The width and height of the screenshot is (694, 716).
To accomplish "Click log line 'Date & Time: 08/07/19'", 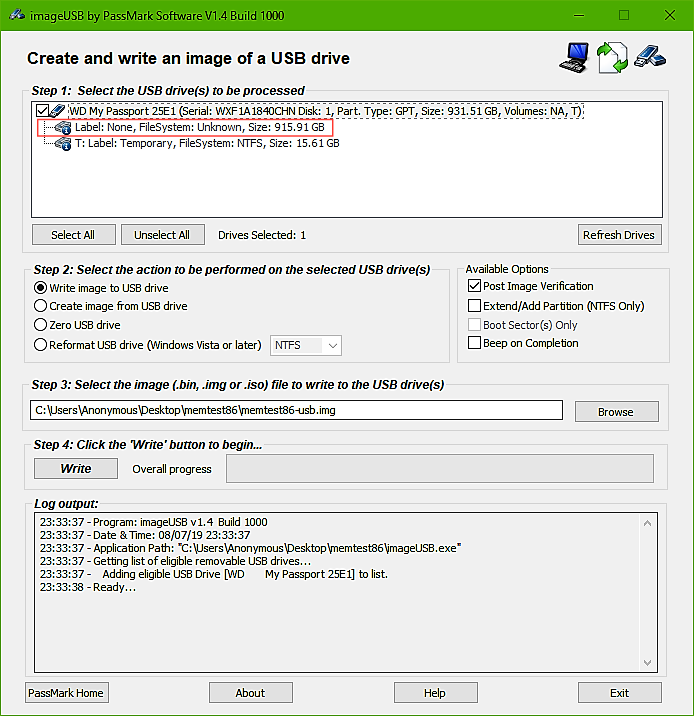I will coord(145,535).
